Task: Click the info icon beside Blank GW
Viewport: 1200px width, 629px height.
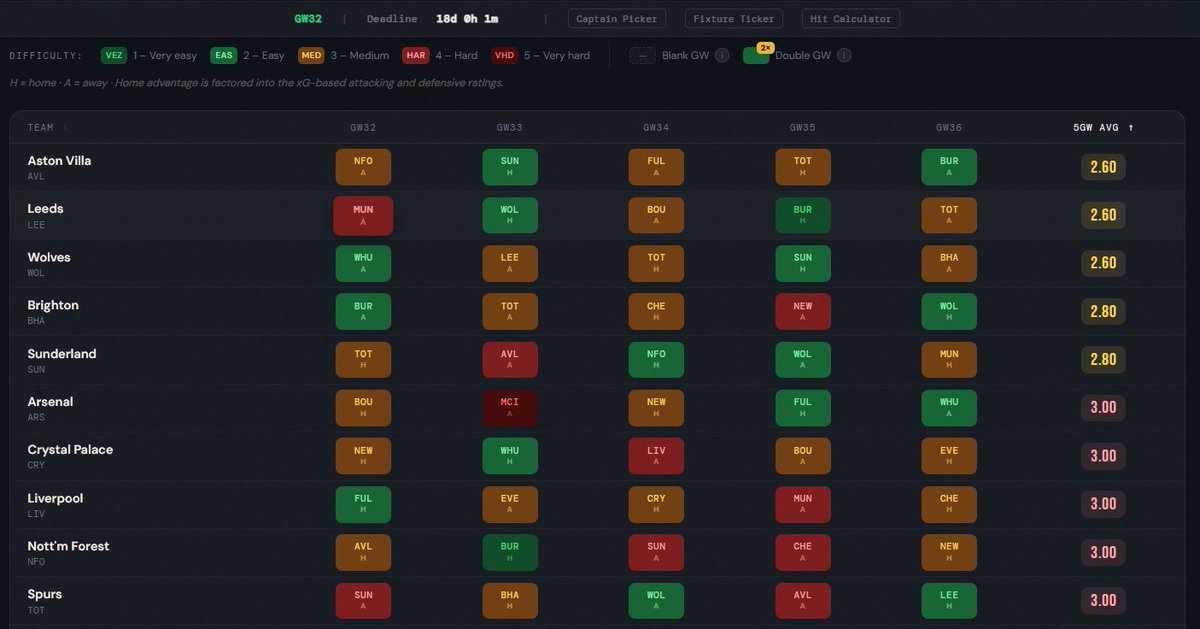Action: pyautogui.click(x=722, y=56)
